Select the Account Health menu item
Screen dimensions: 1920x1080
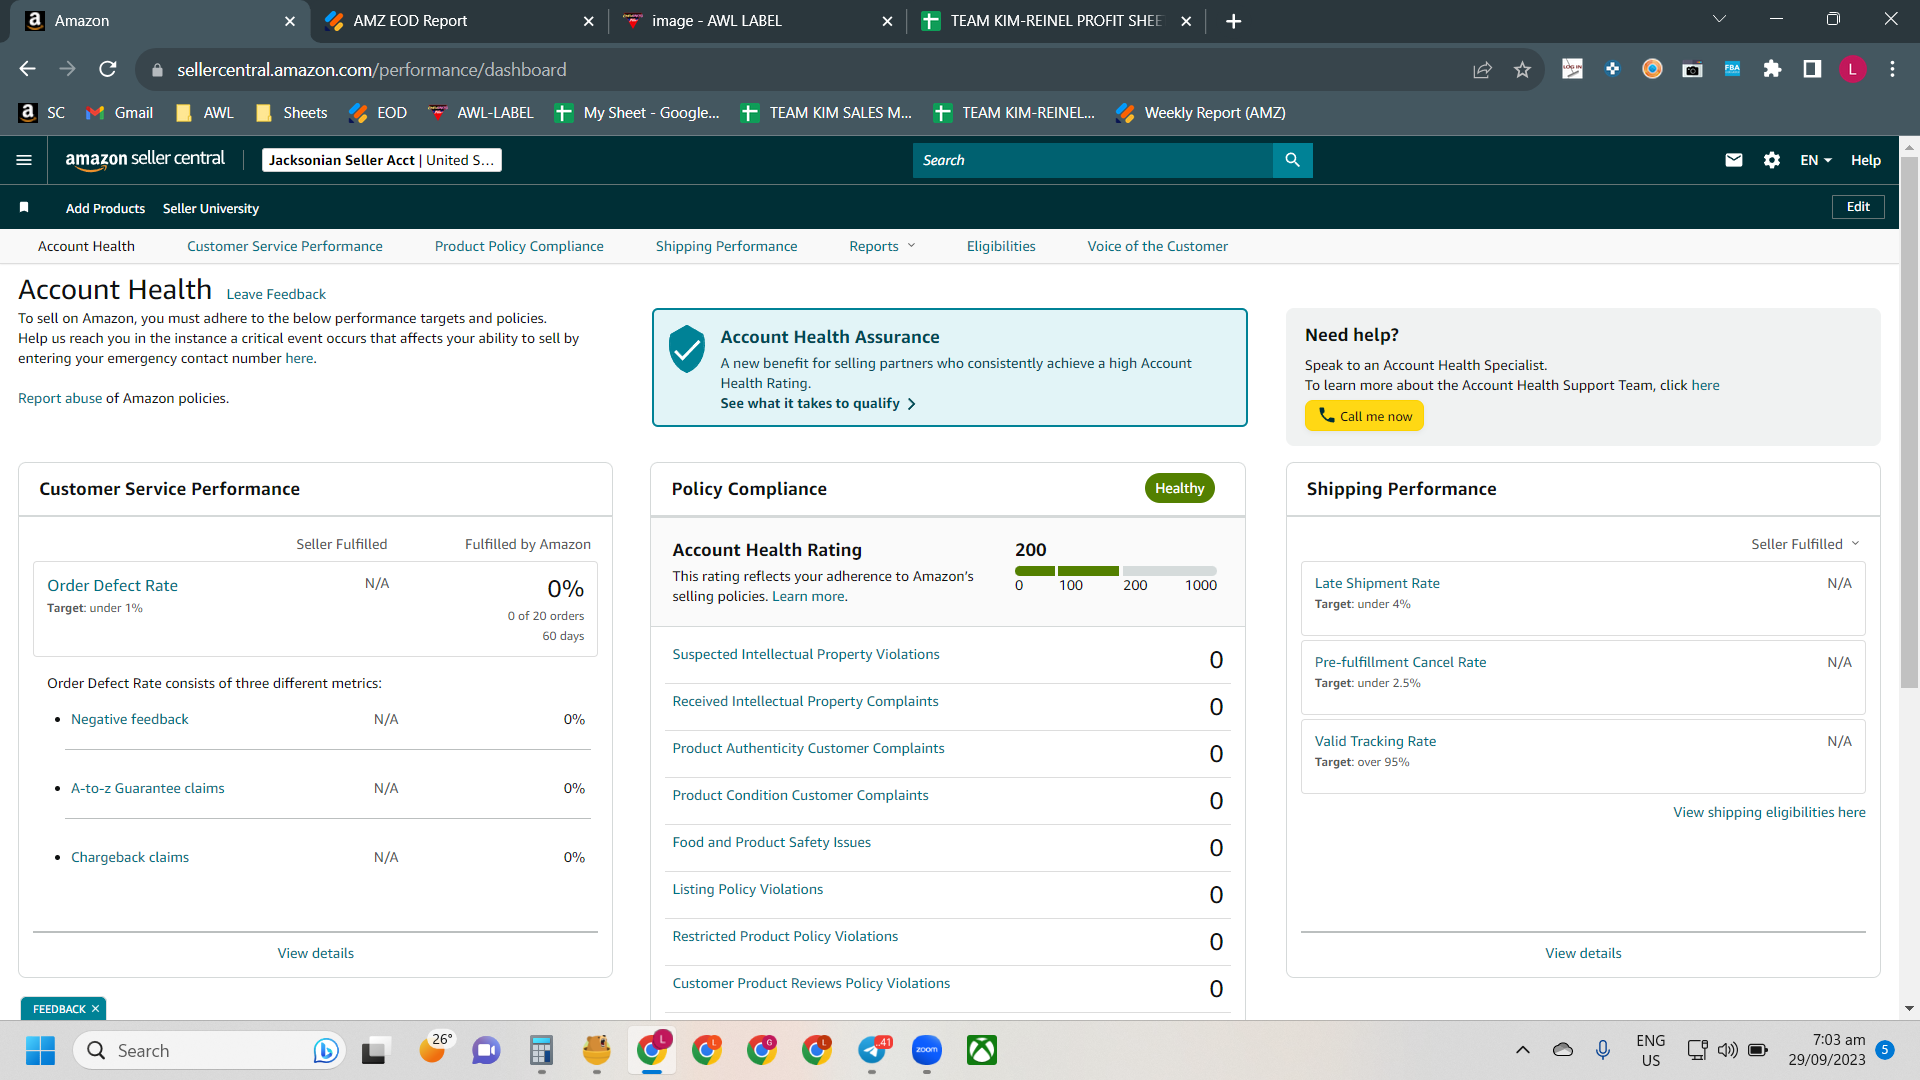tap(86, 246)
